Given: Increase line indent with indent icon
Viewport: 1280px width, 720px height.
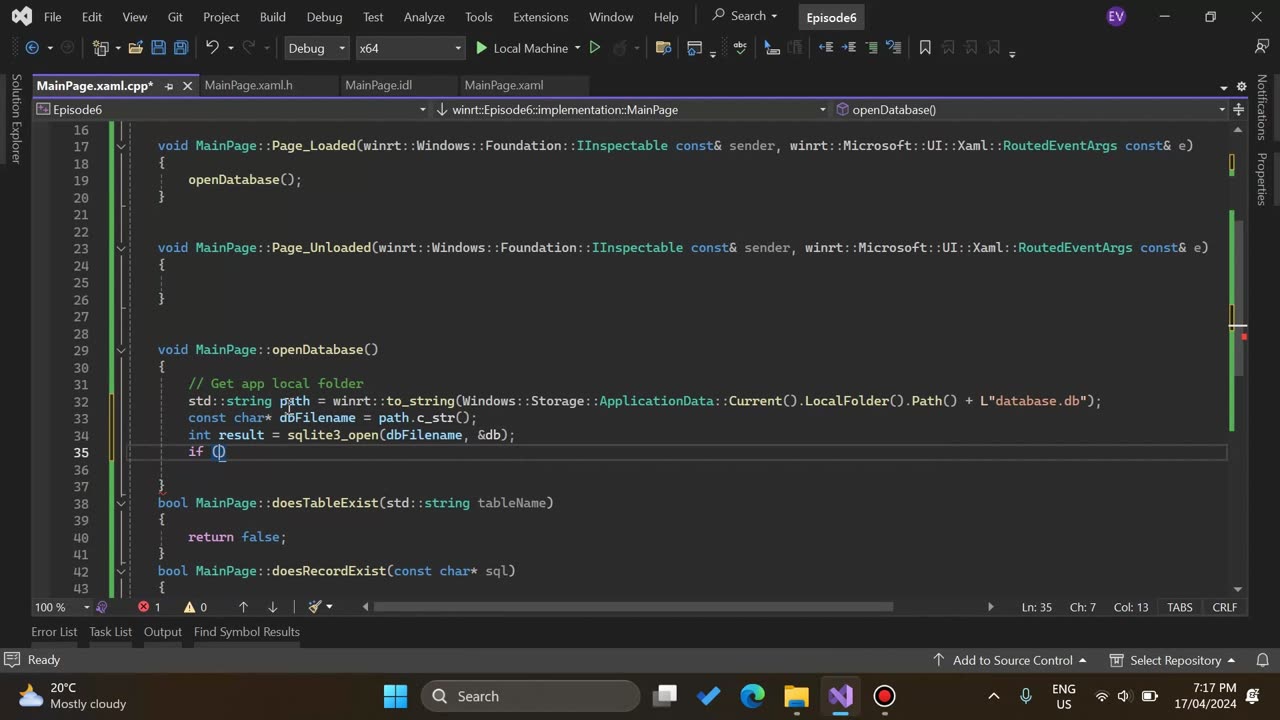Looking at the screenshot, I should coord(849,48).
